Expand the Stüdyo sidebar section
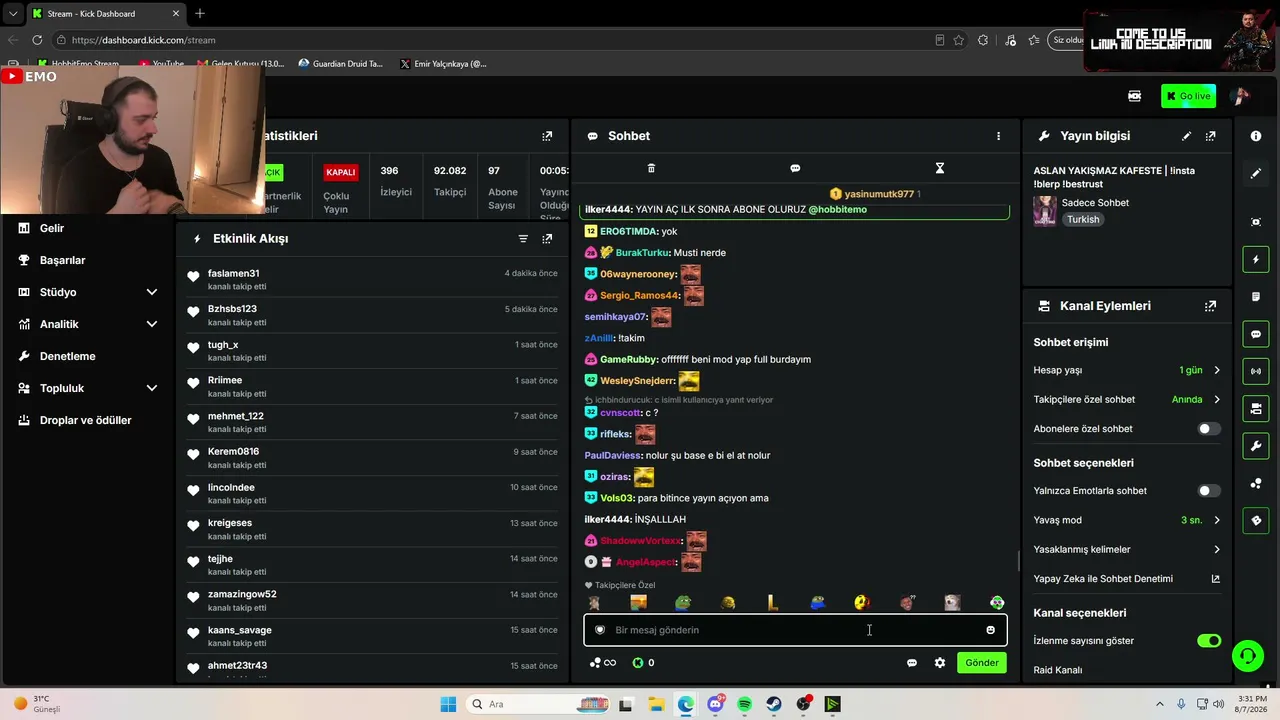1280x720 pixels. click(88, 292)
